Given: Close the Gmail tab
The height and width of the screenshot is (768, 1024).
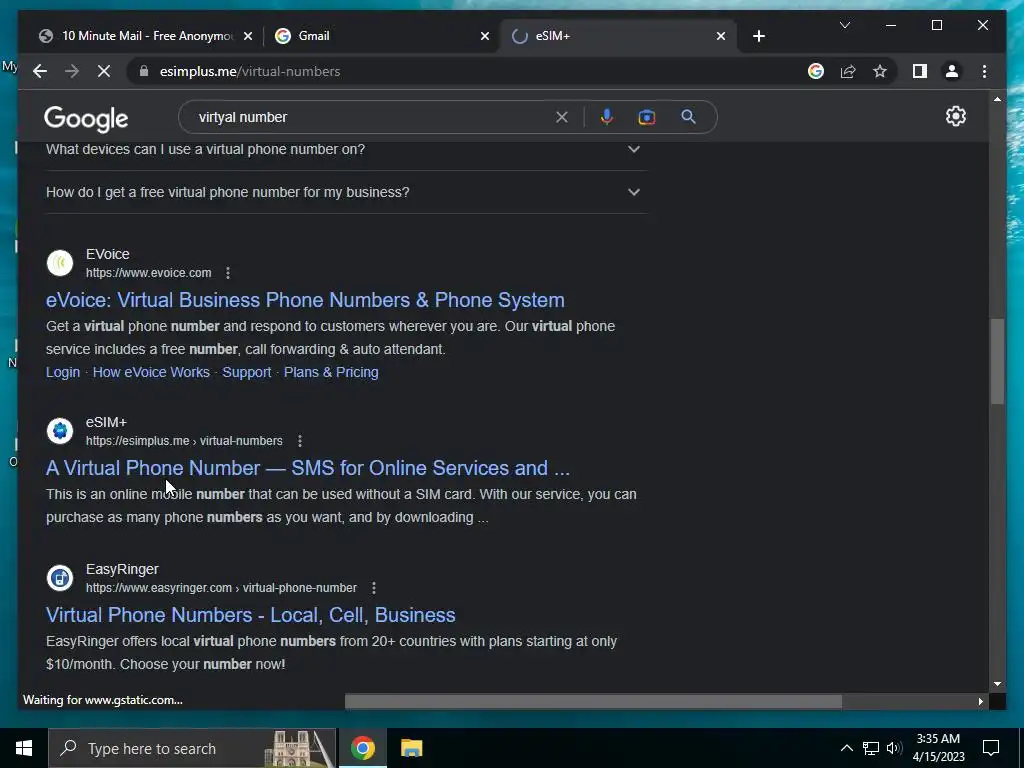Looking at the screenshot, I should [485, 36].
